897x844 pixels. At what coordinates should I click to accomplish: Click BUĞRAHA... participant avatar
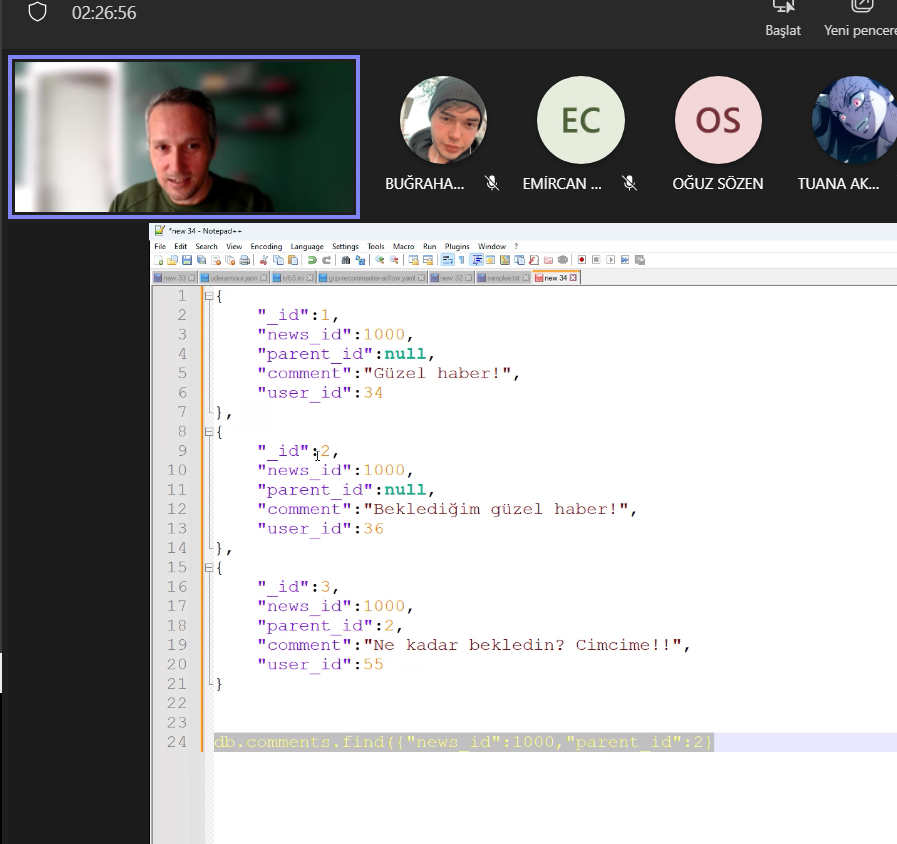tap(443, 120)
